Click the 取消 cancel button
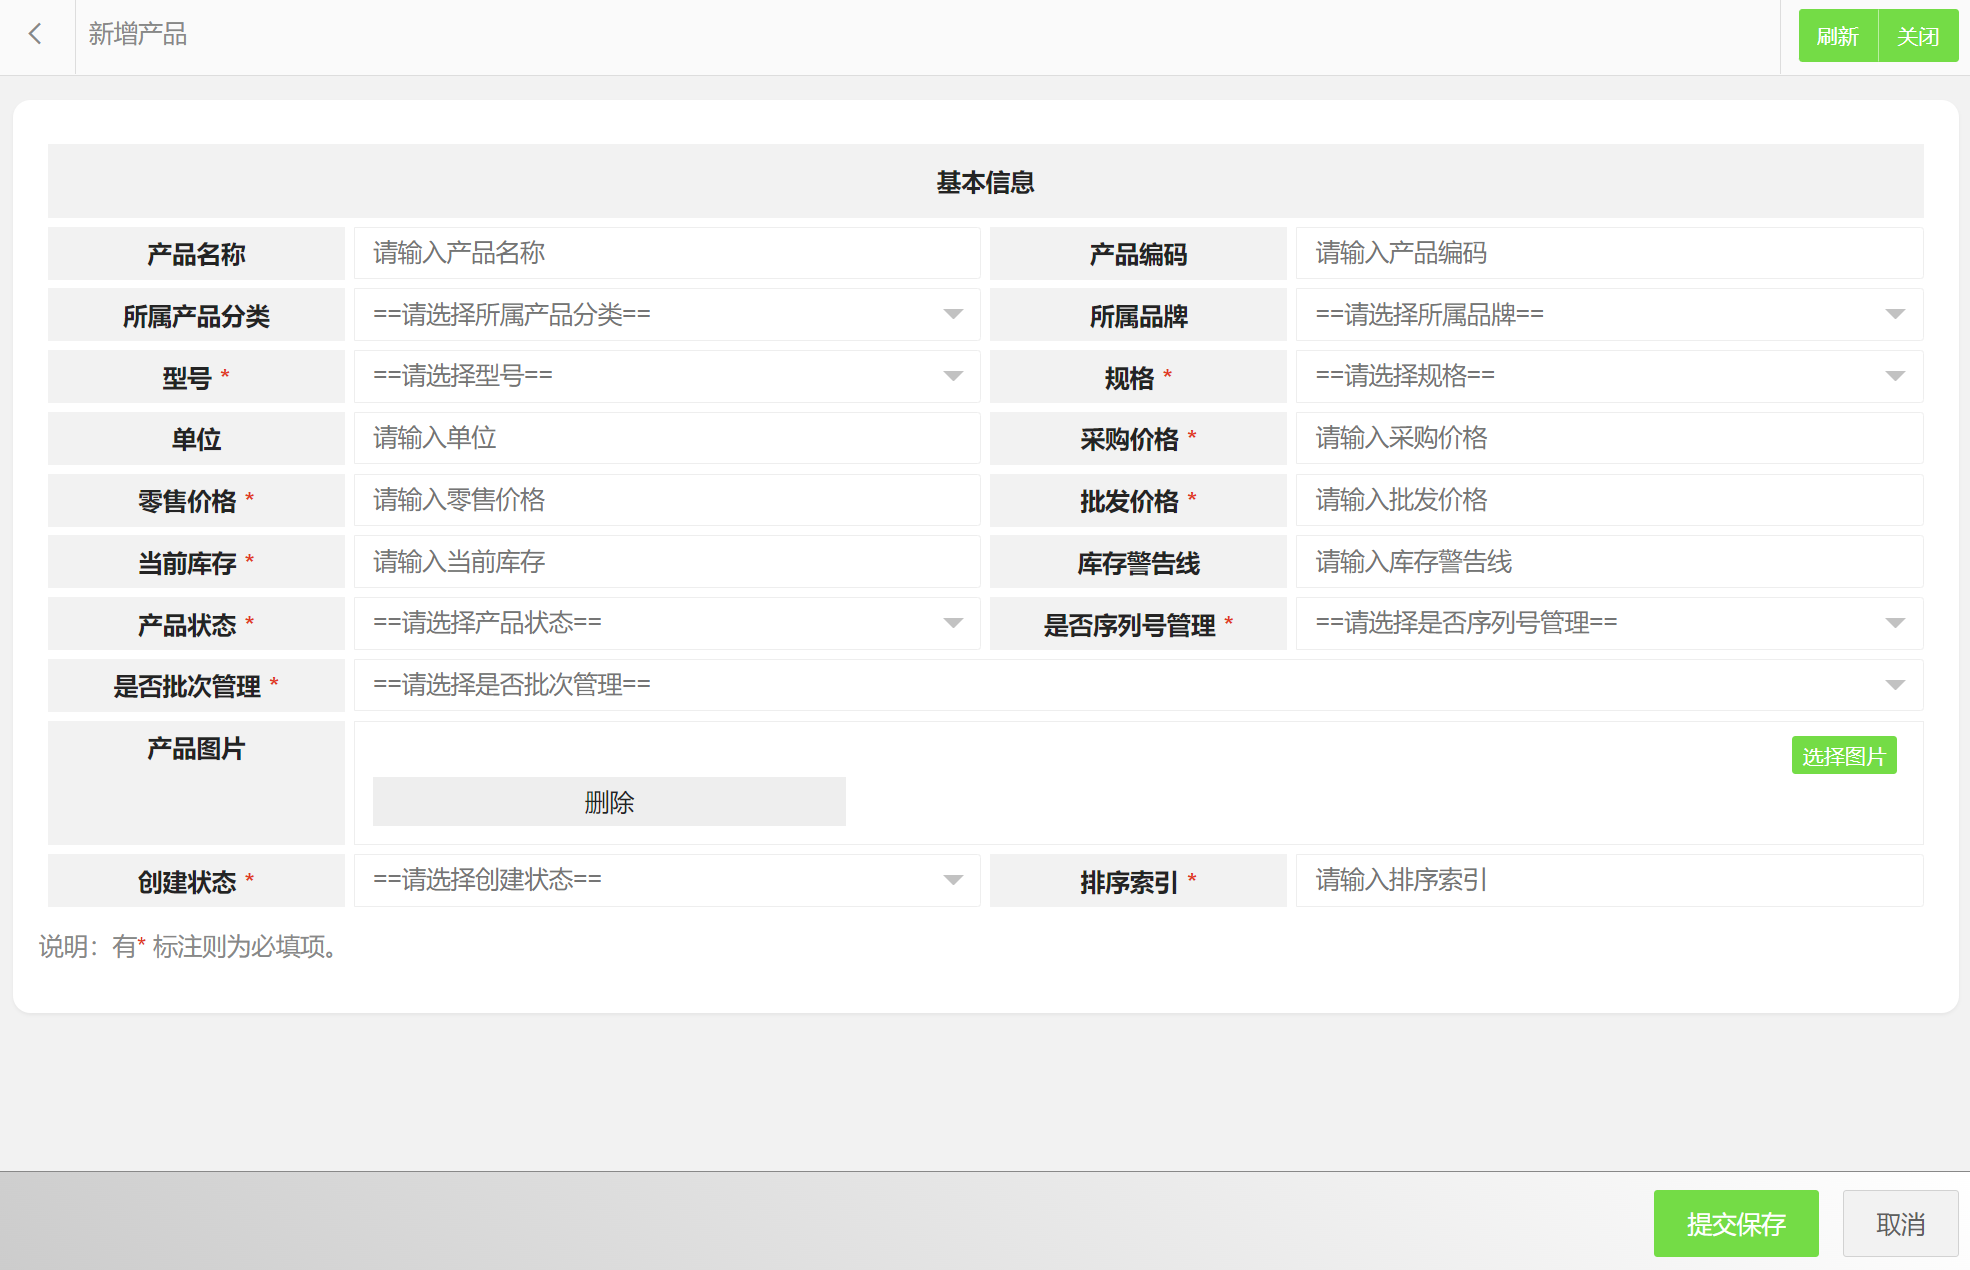The image size is (1970, 1270). (x=1899, y=1224)
